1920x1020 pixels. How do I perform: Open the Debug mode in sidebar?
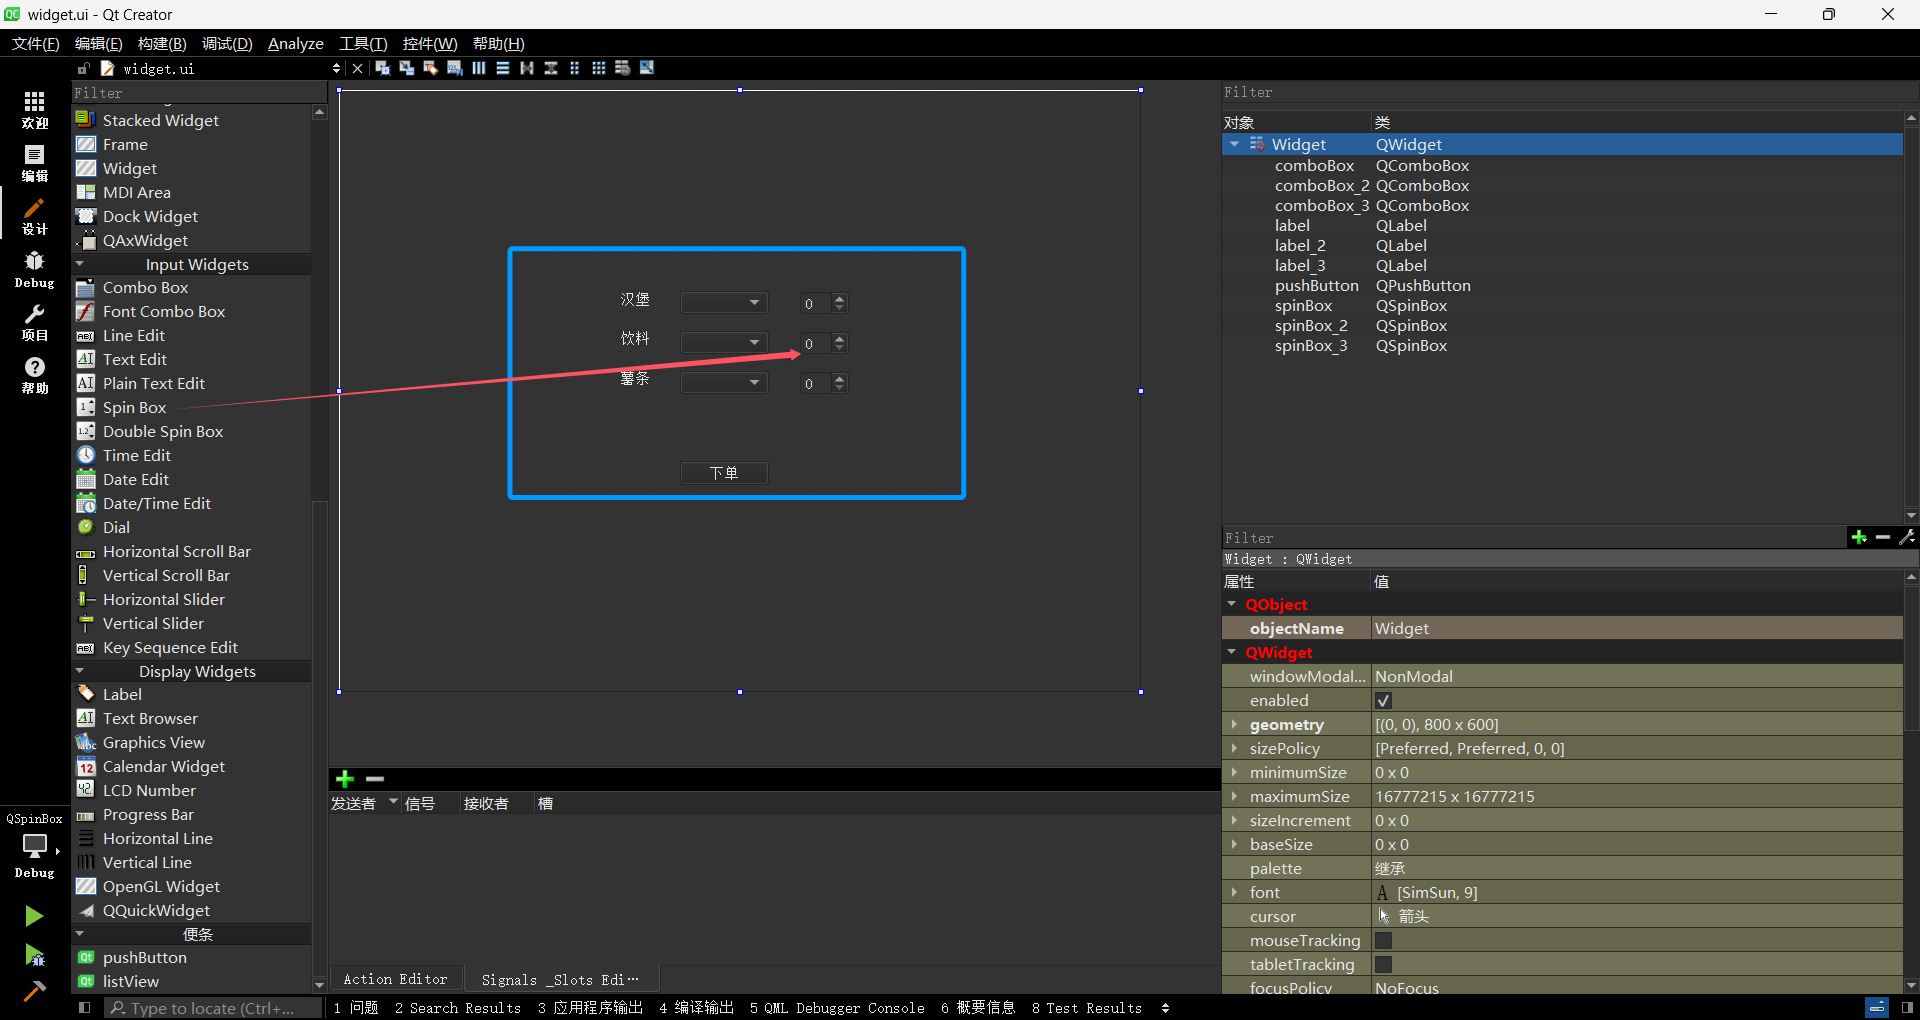35,269
